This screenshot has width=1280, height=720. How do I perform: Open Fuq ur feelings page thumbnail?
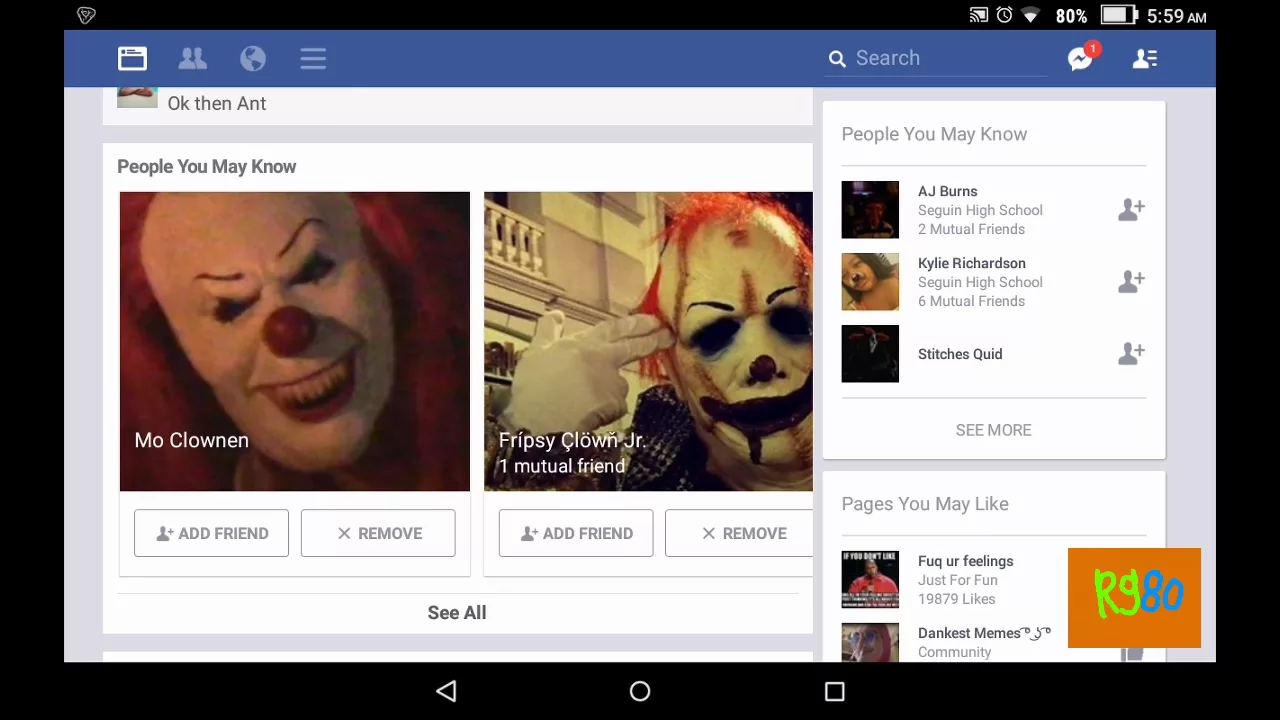(870, 579)
